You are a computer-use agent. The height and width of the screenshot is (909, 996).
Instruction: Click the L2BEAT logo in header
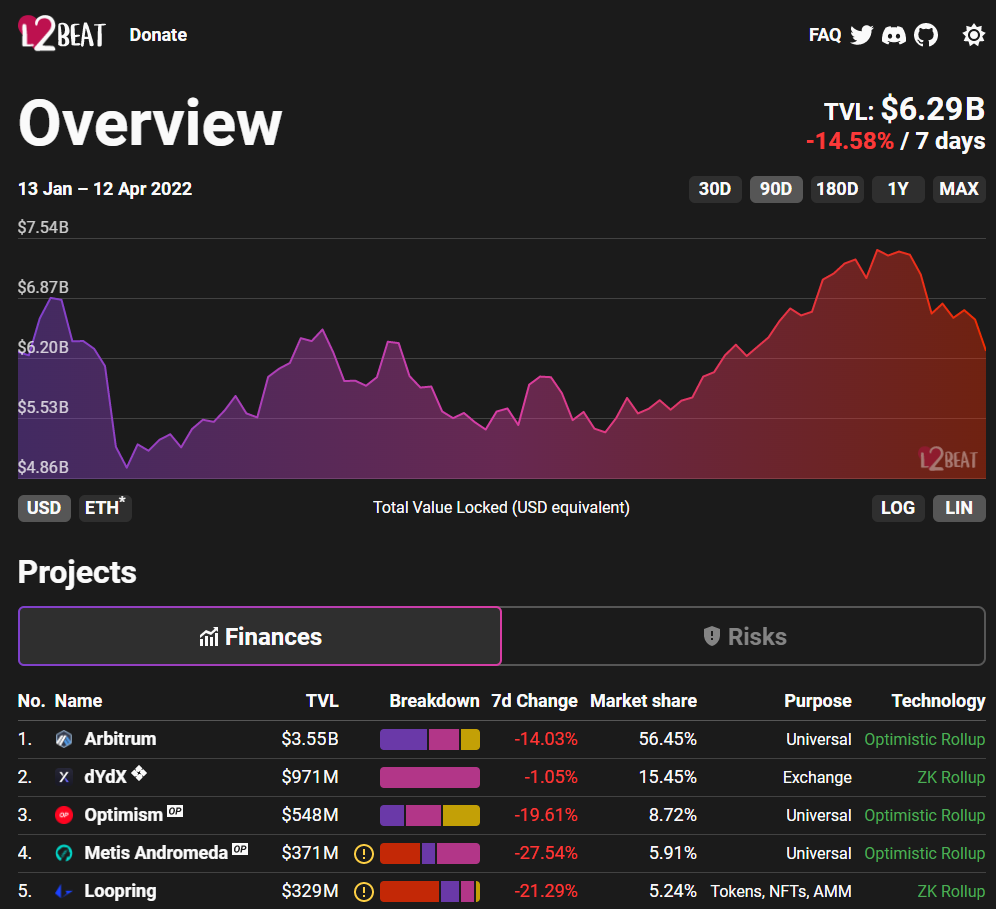62,34
